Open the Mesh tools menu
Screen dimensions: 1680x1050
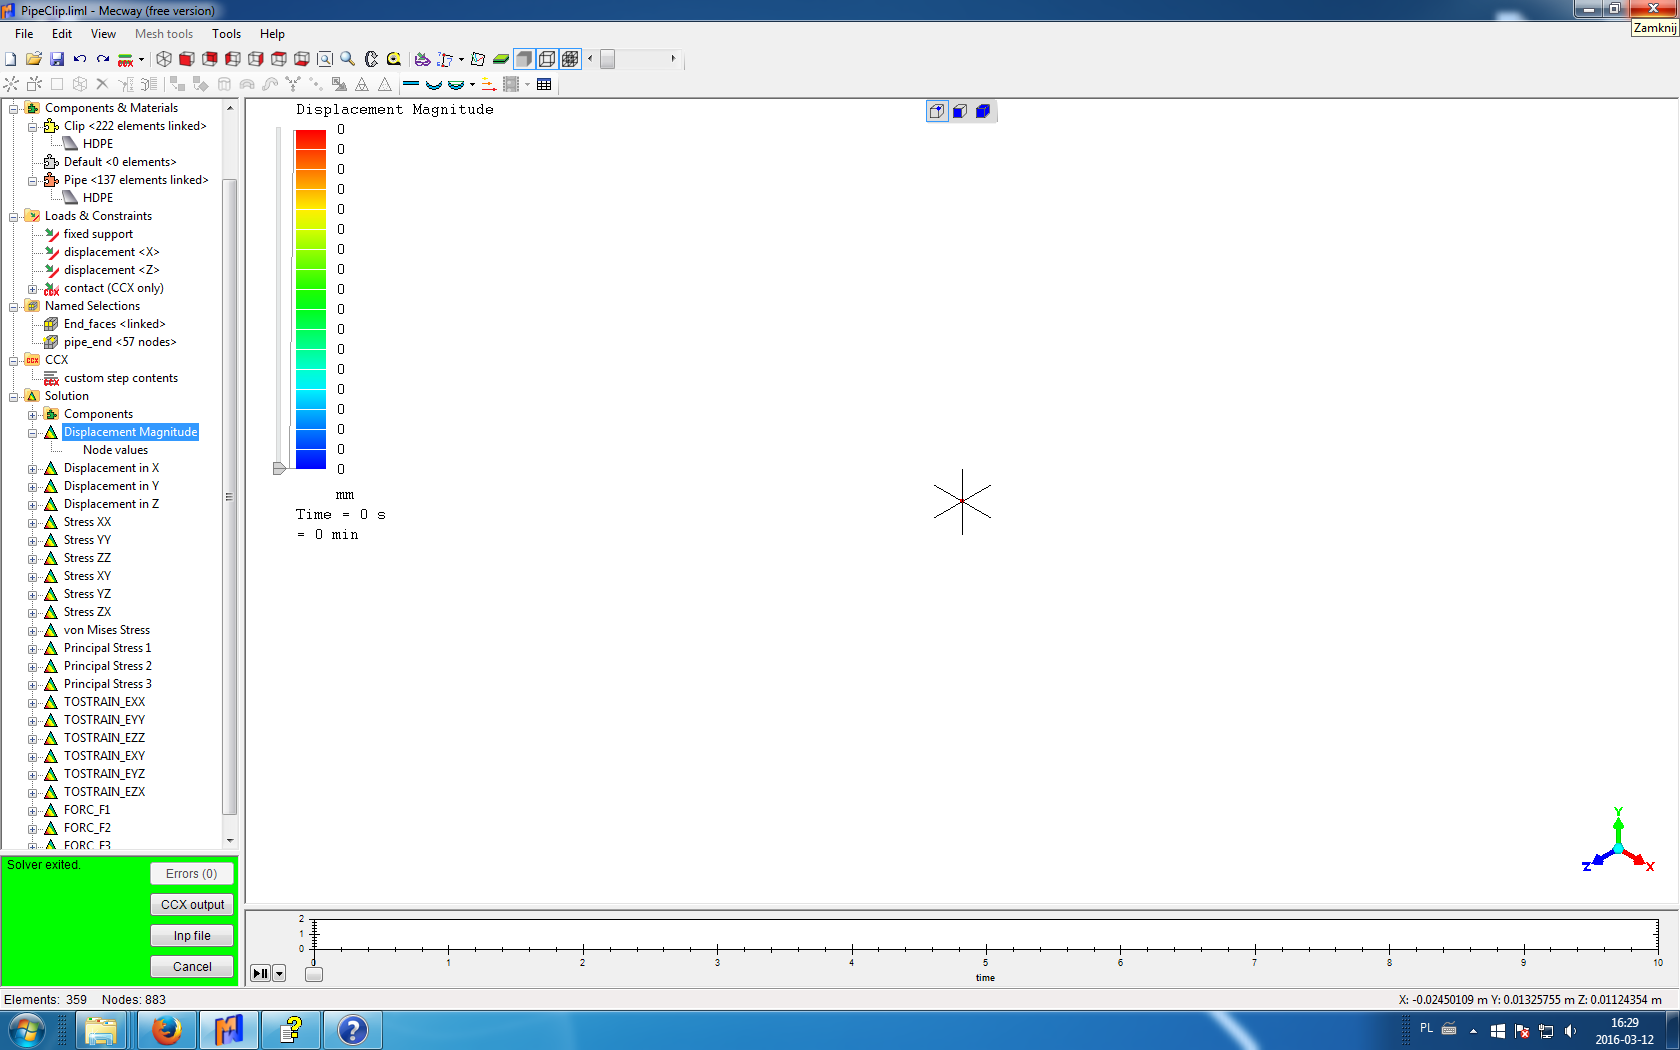[164, 34]
